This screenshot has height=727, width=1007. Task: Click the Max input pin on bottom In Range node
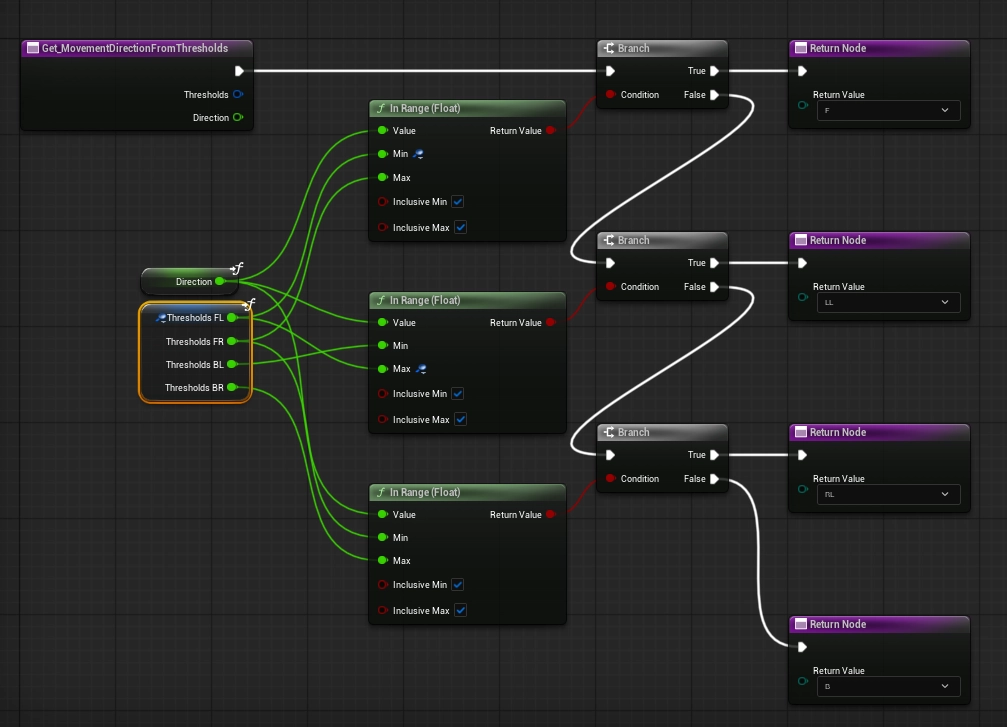point(383,561)
